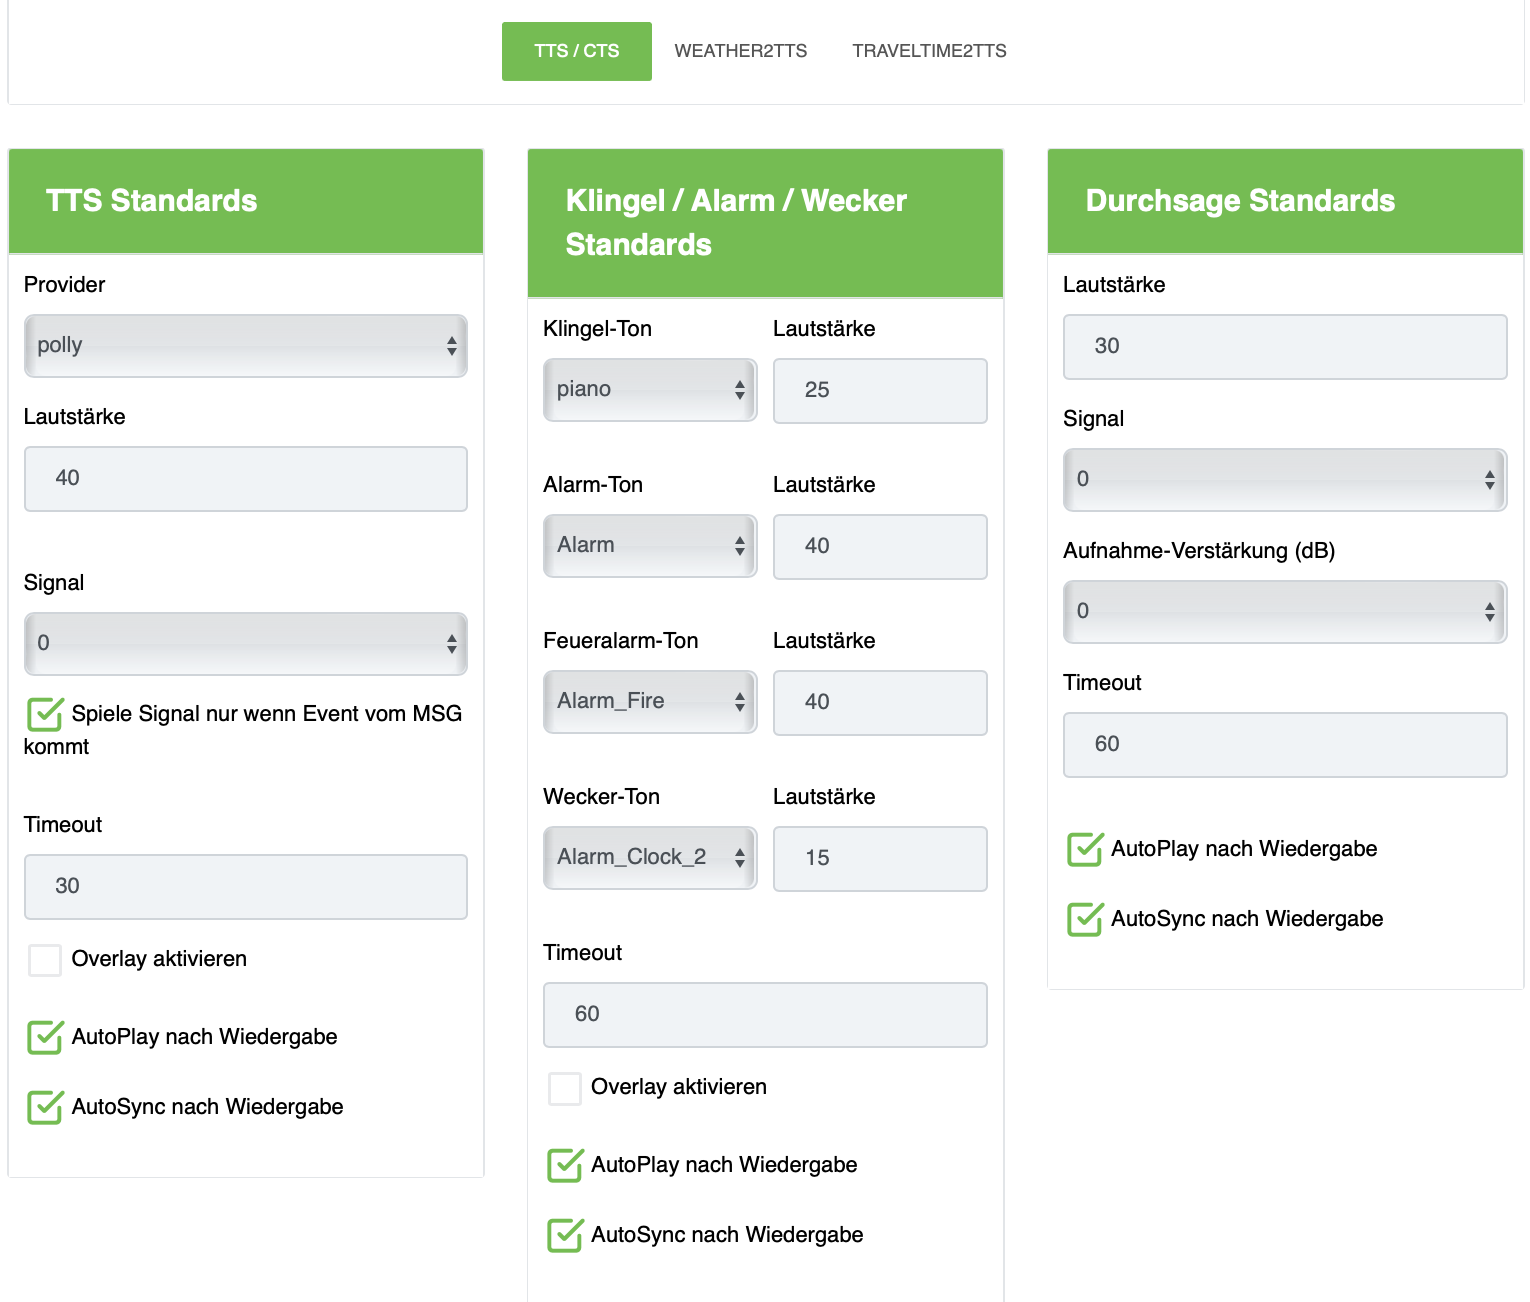The image size is (1530, 1302).
Task: Open the Durchsage Signal dropdown
Action: (1284, 480)
